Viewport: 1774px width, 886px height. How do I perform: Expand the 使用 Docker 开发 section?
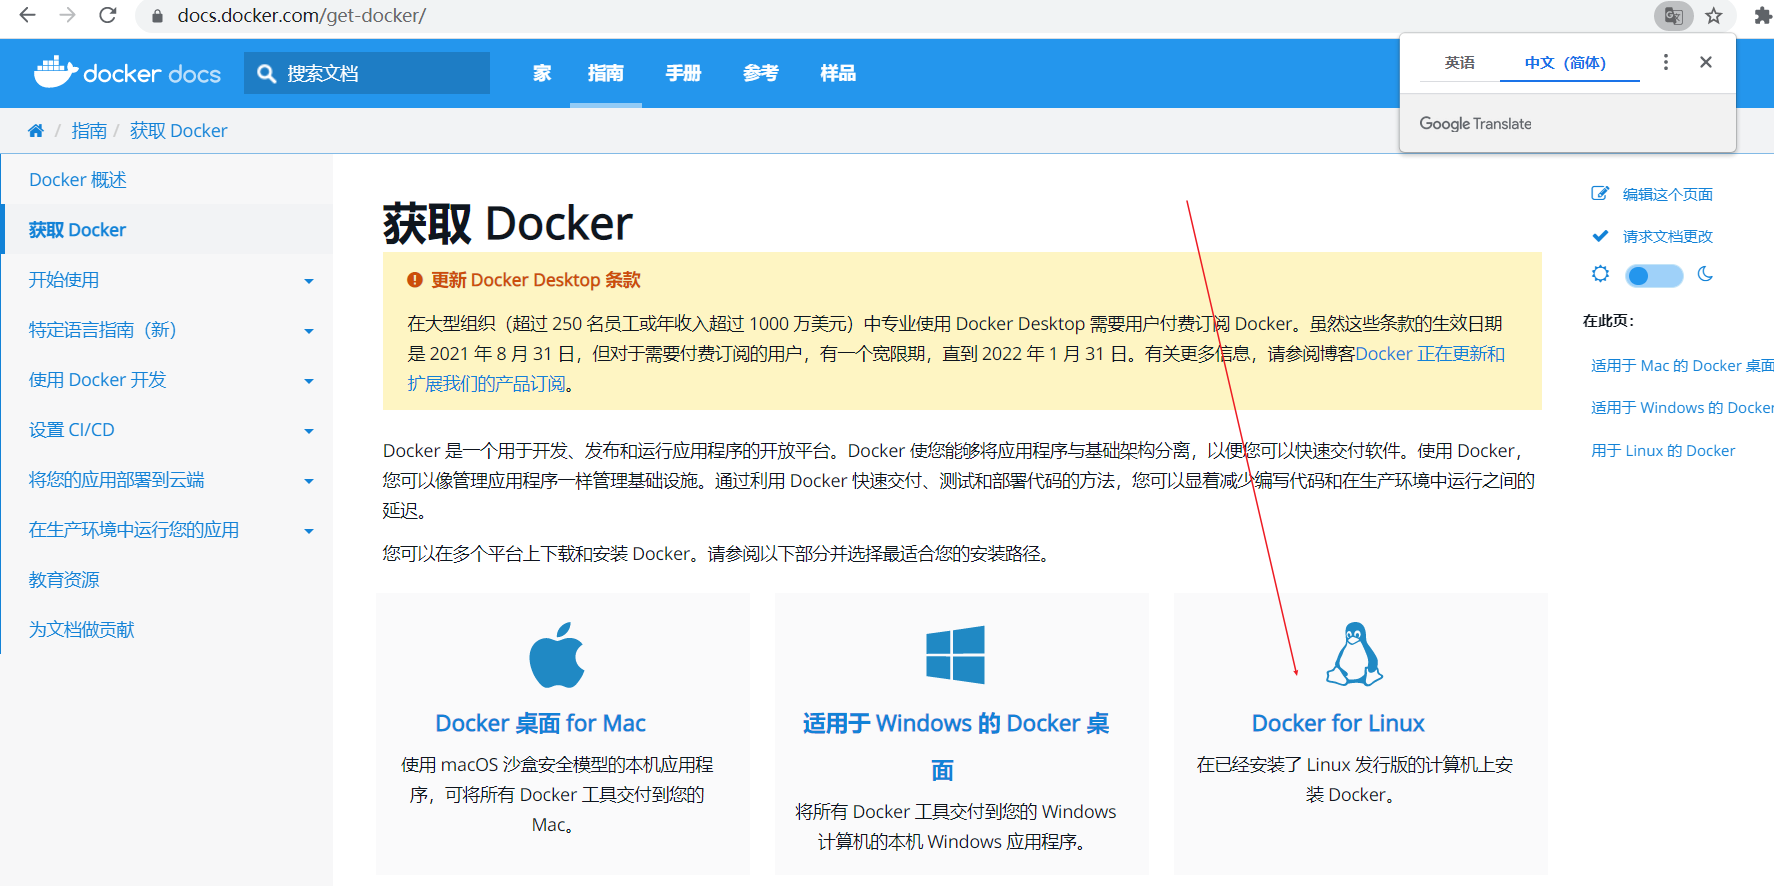click(309, 381)
